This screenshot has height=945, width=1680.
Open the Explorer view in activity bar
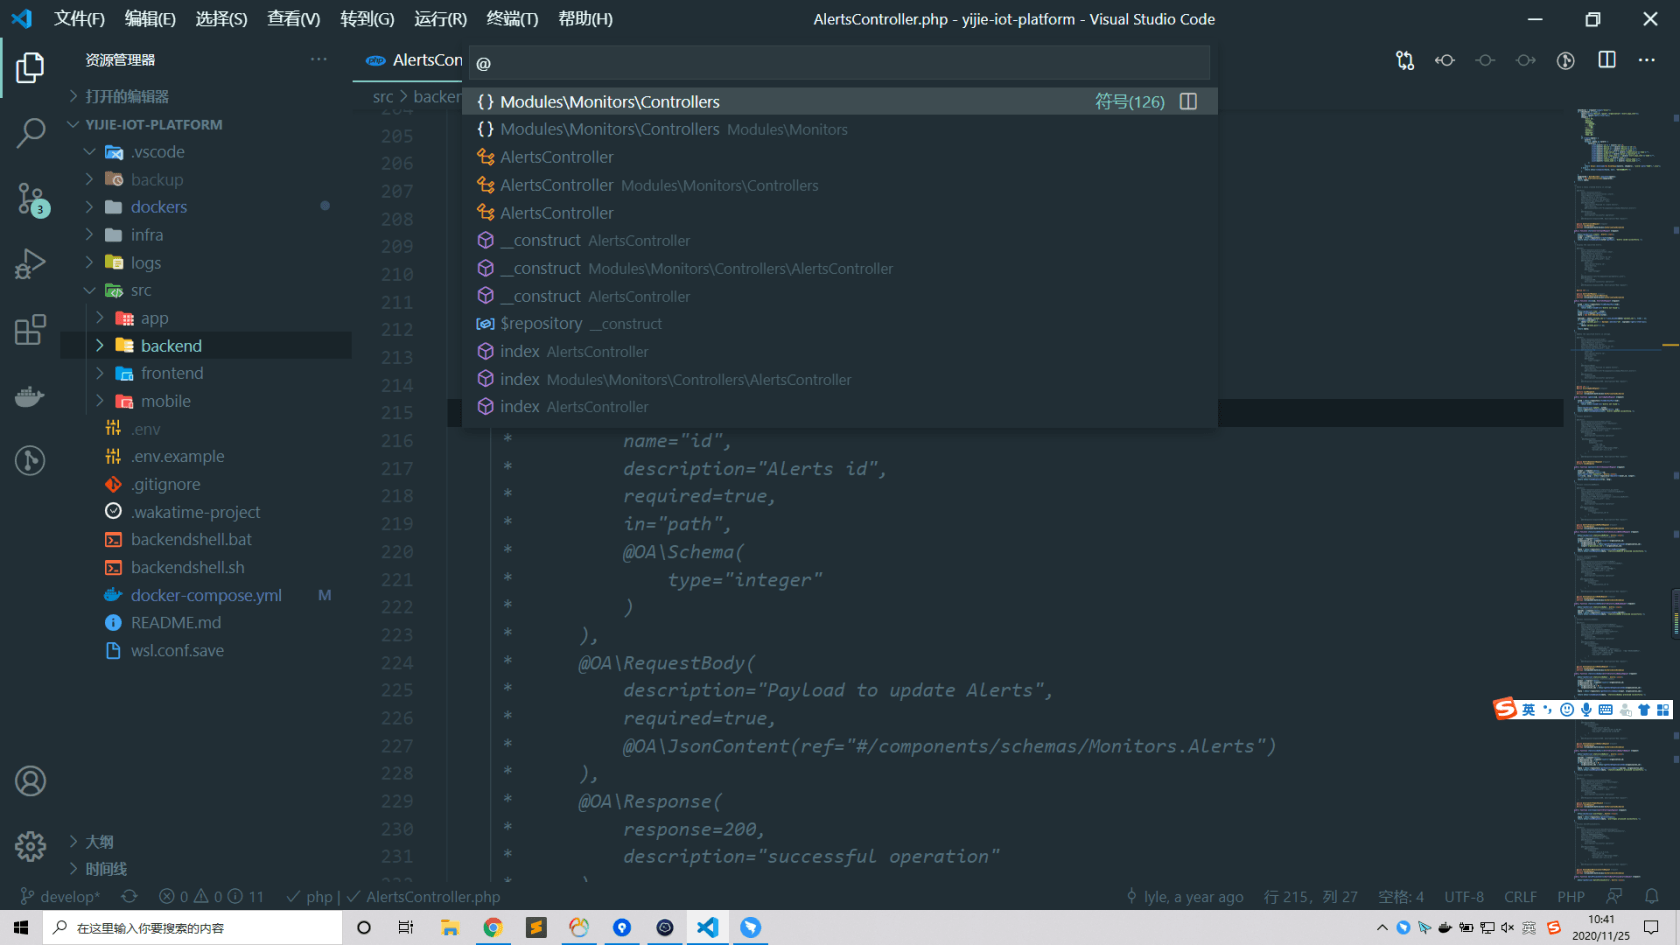coord(30,67)
